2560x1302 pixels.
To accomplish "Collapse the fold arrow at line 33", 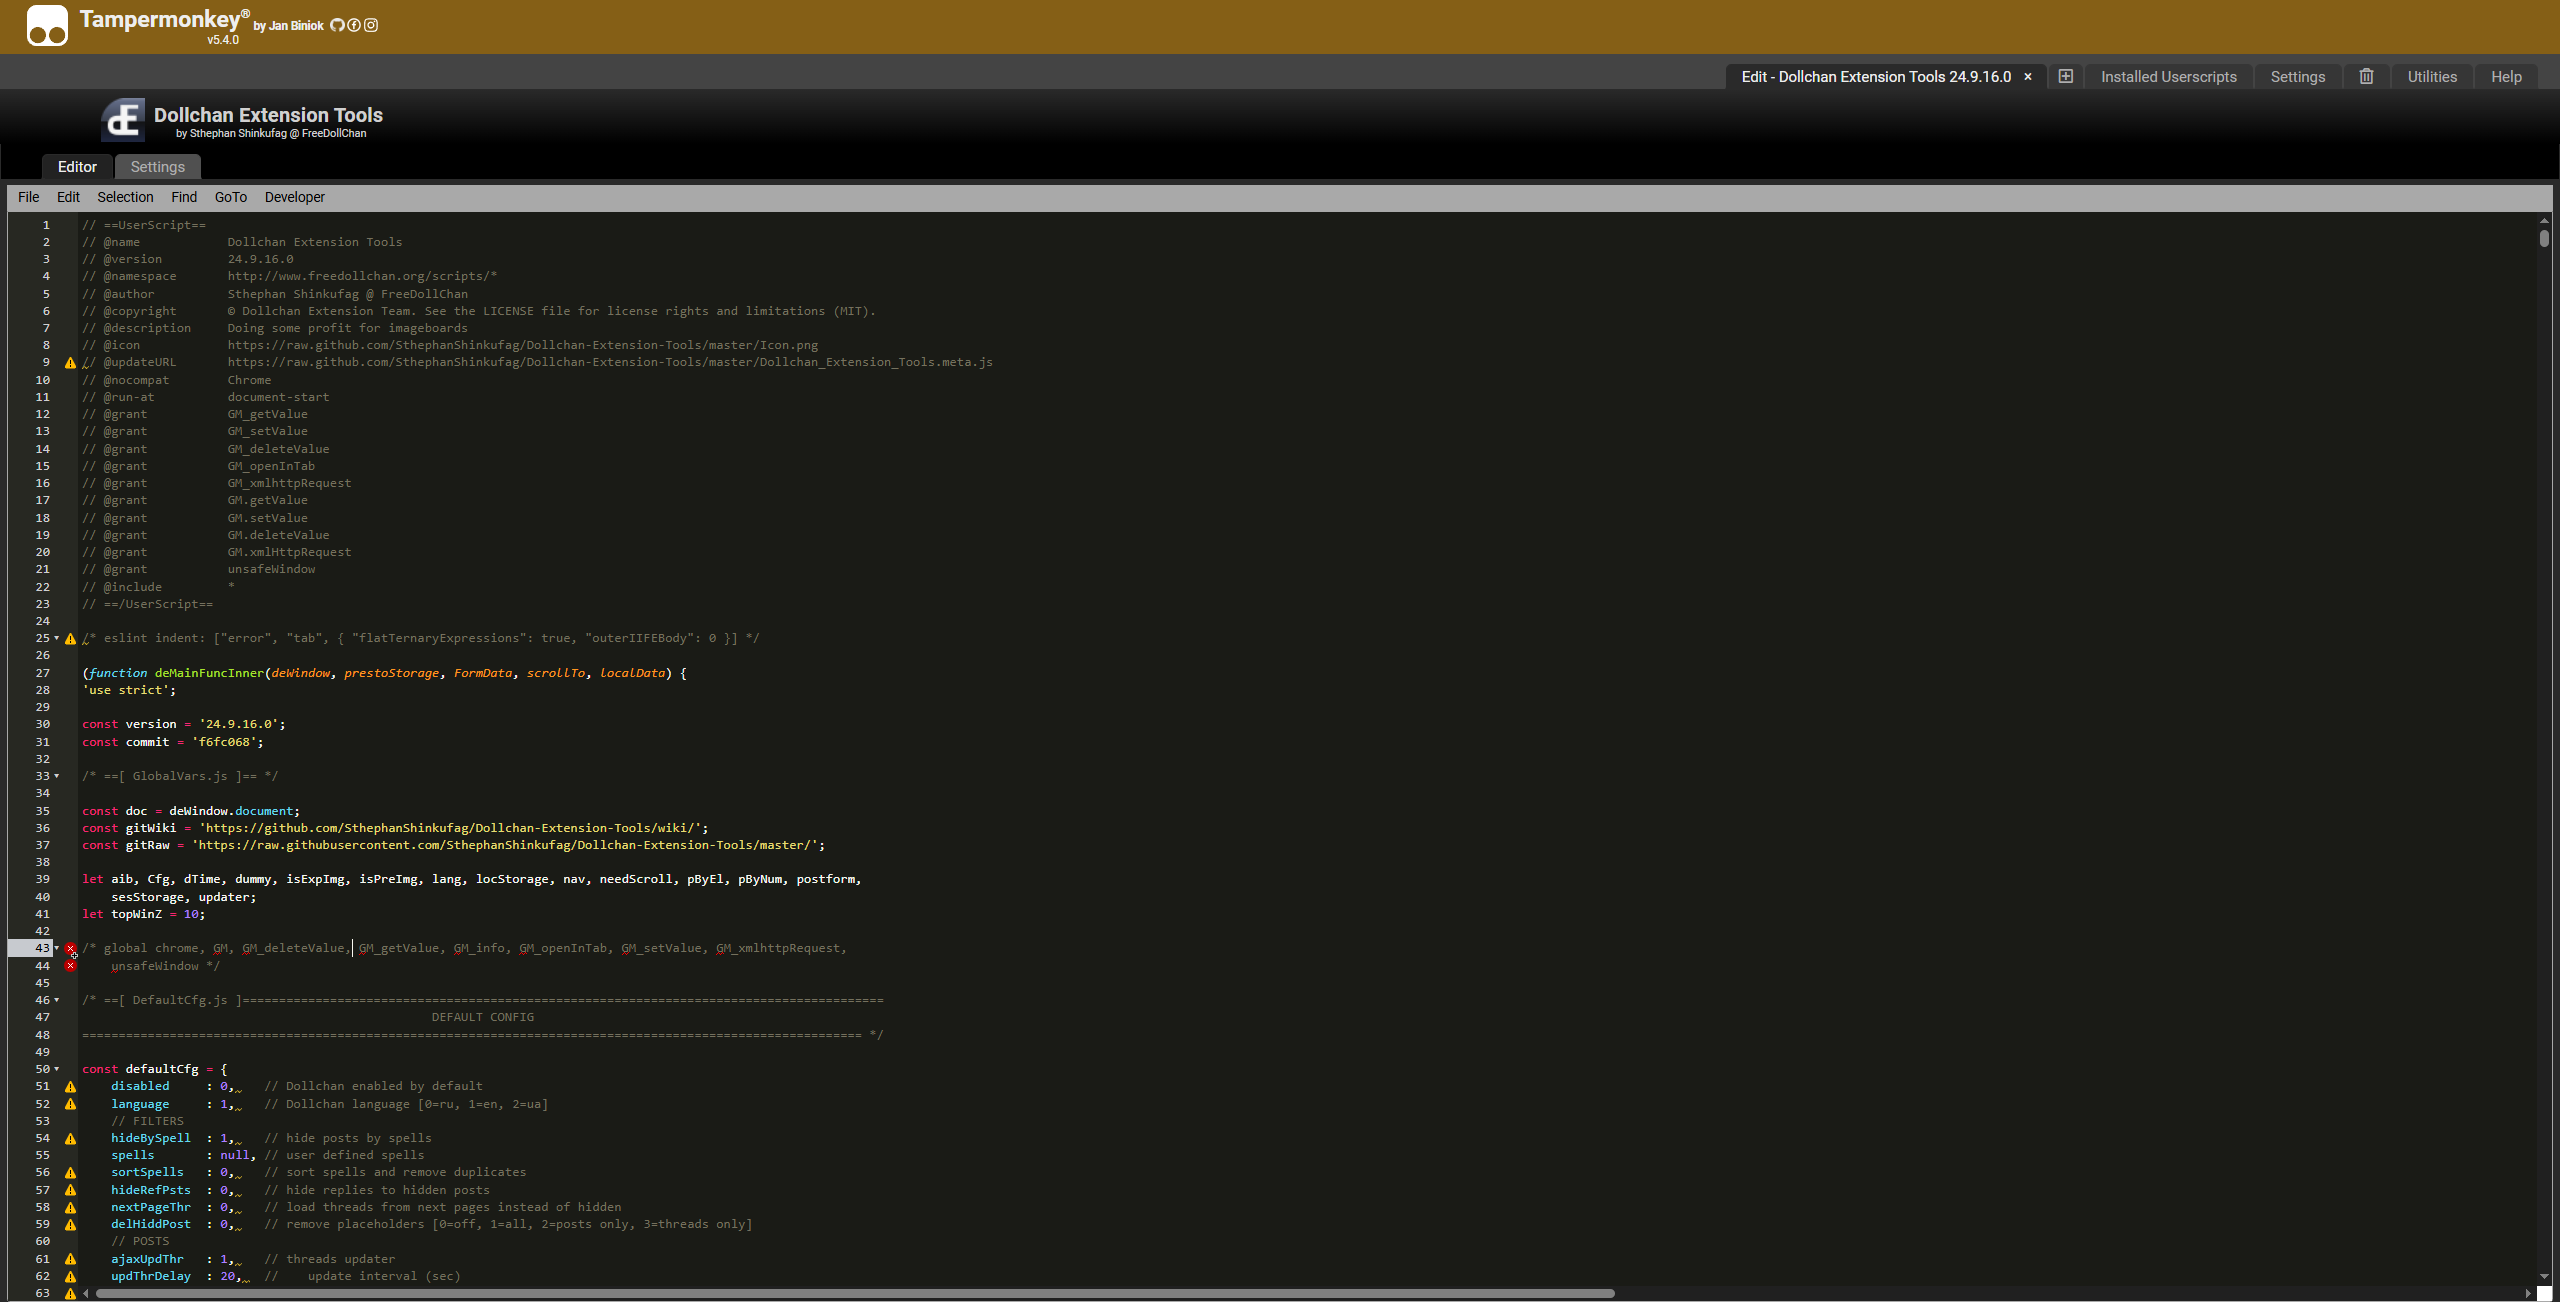I will pyautogui.click(x=57, y=776).
